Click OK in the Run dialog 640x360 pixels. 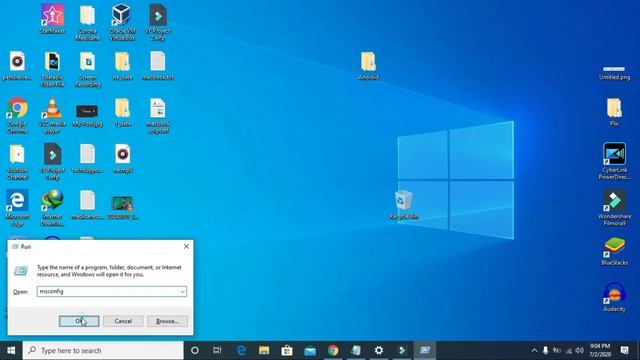[79, 321]
